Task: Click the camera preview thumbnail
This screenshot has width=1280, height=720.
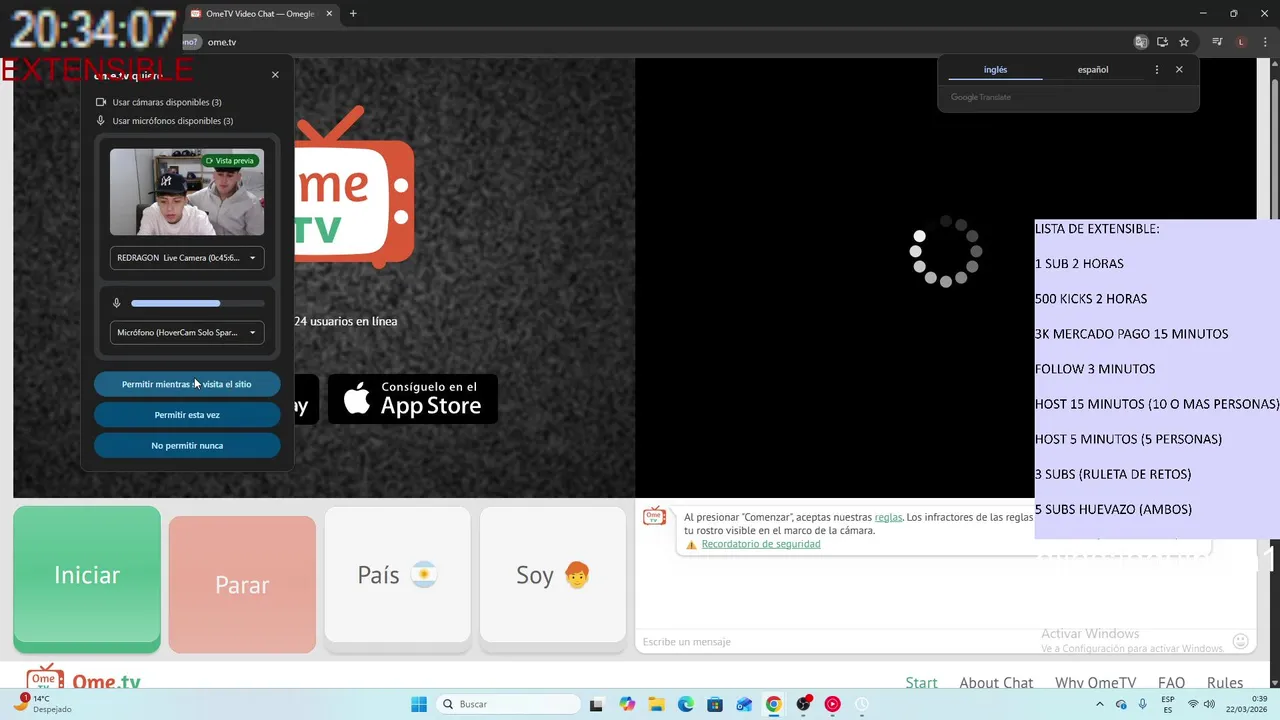Action: tap(187, 192)
